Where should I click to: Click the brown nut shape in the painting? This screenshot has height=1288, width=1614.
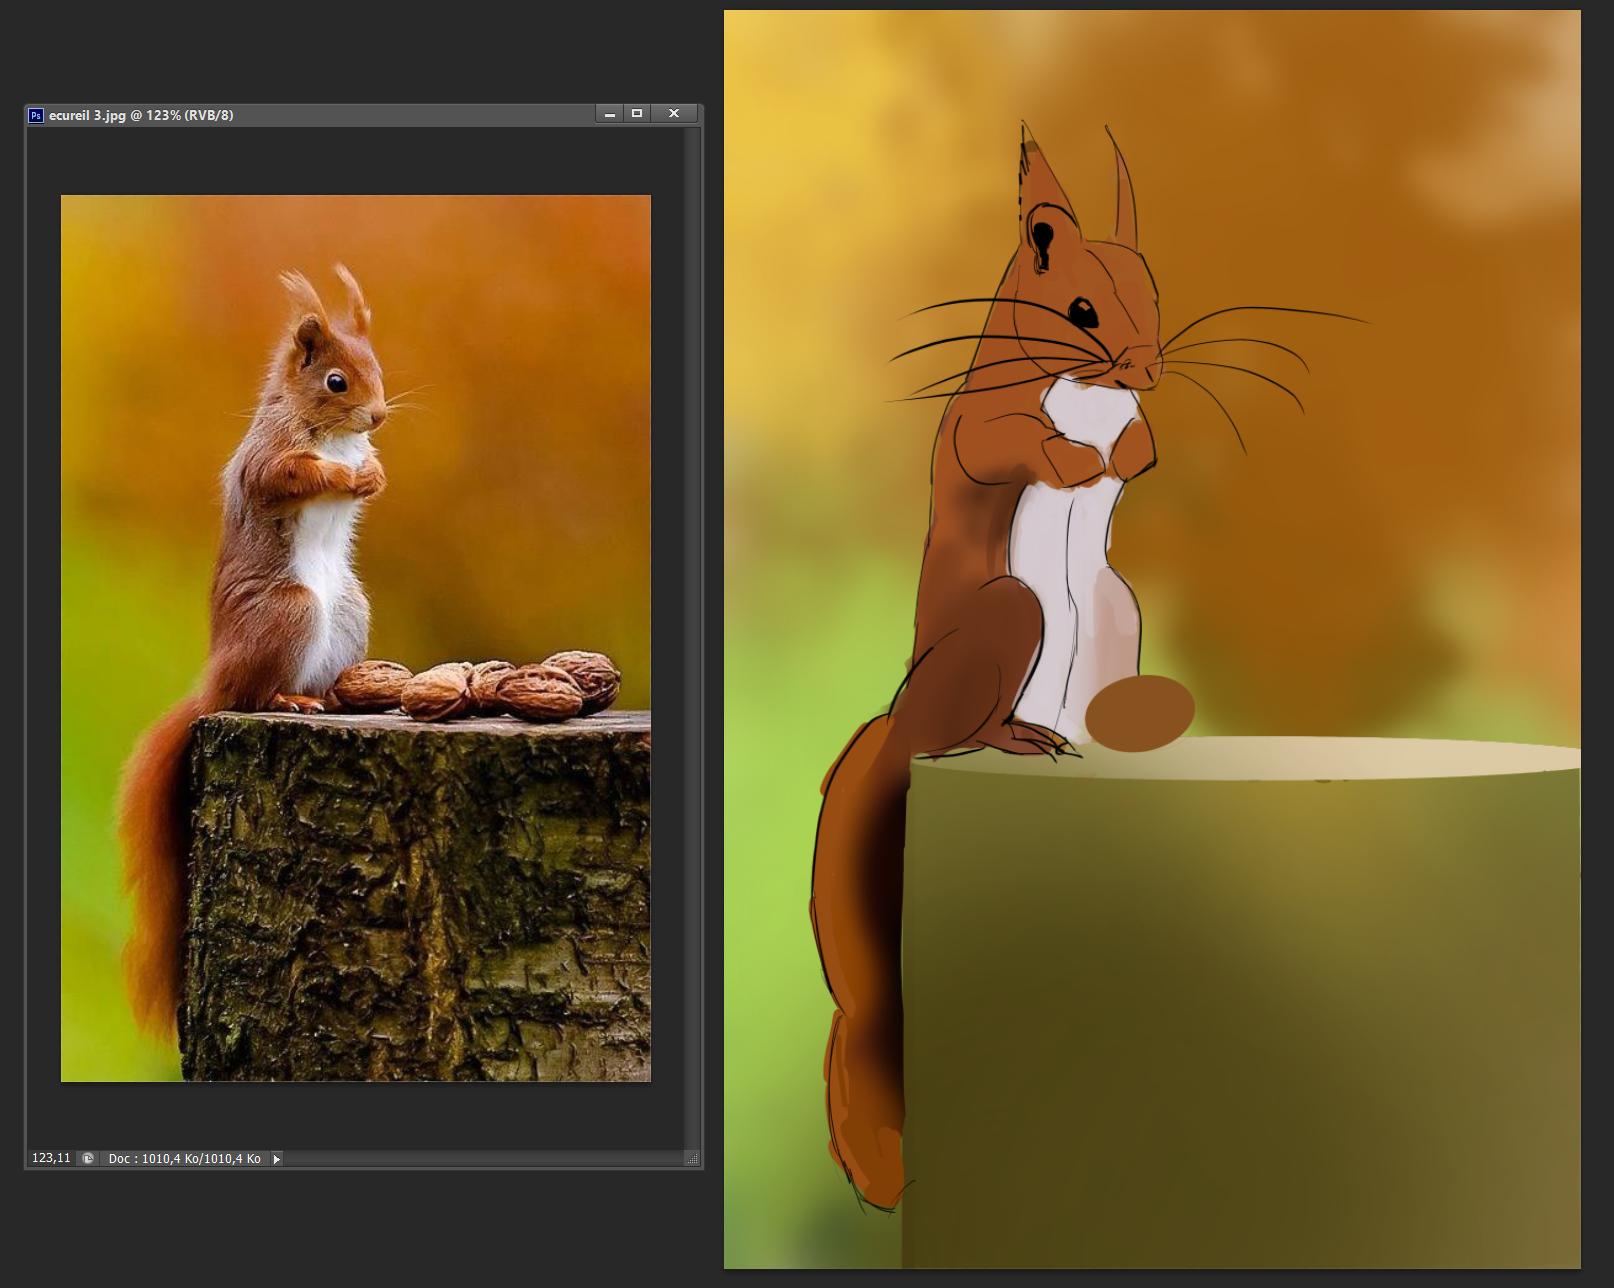click(1140, 712)
